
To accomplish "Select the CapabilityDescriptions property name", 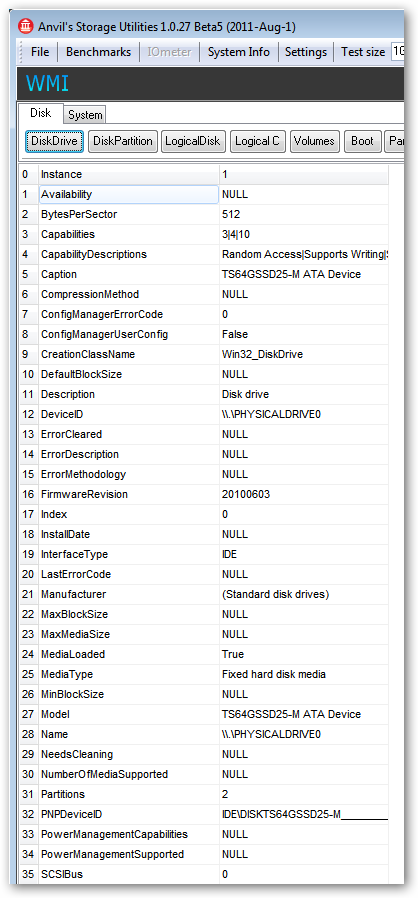I will pyautogui.click(x=94, y=254).
